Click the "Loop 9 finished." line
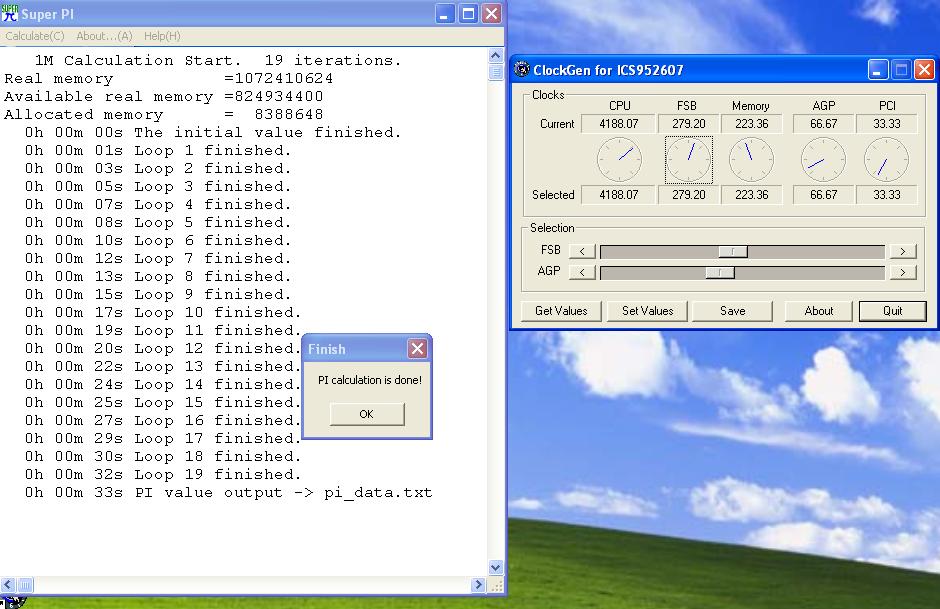The height and width of the screenshot is (609, 940). pos(158,294)
